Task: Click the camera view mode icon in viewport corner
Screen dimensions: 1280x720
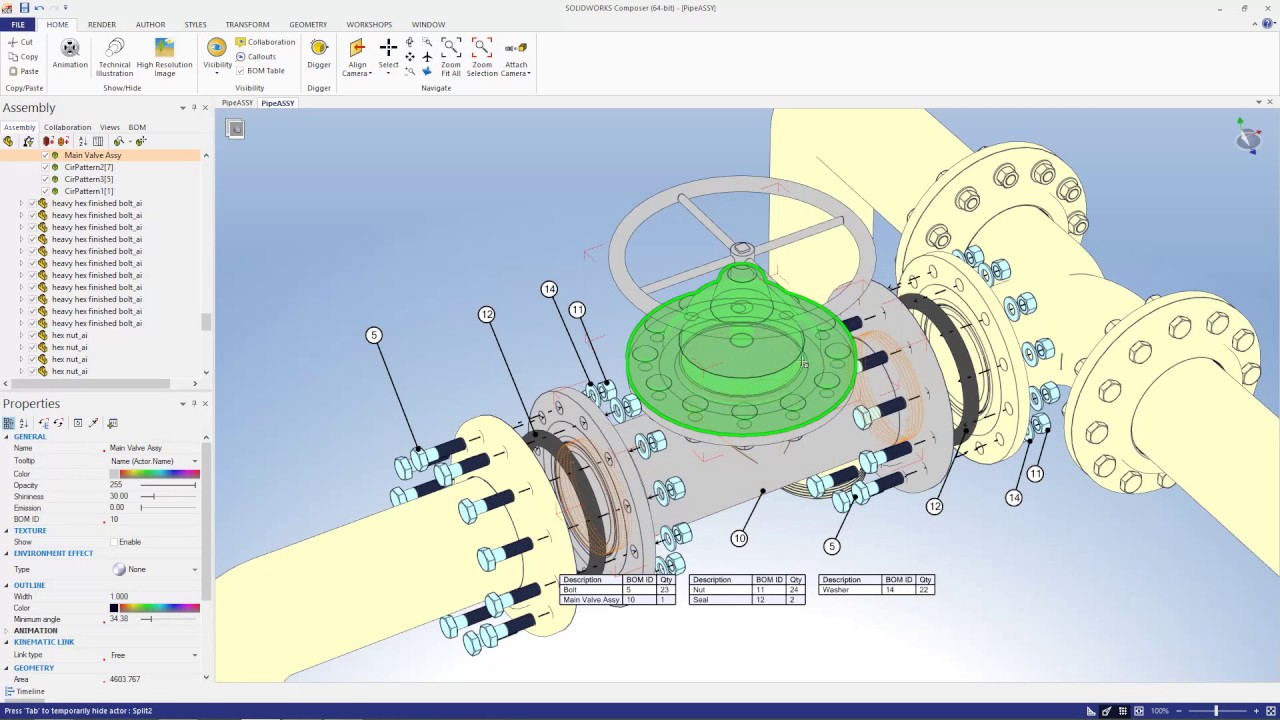Action: 234,129
